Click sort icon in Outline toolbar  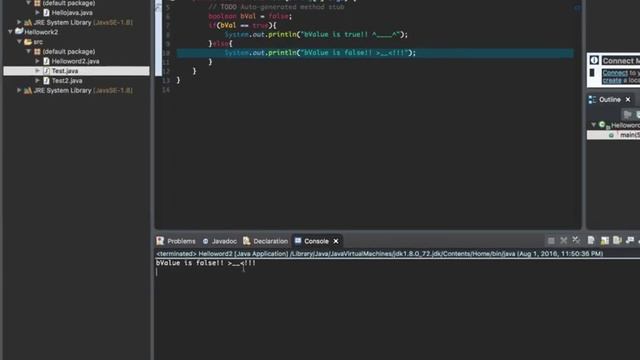[x=627, y=114]
